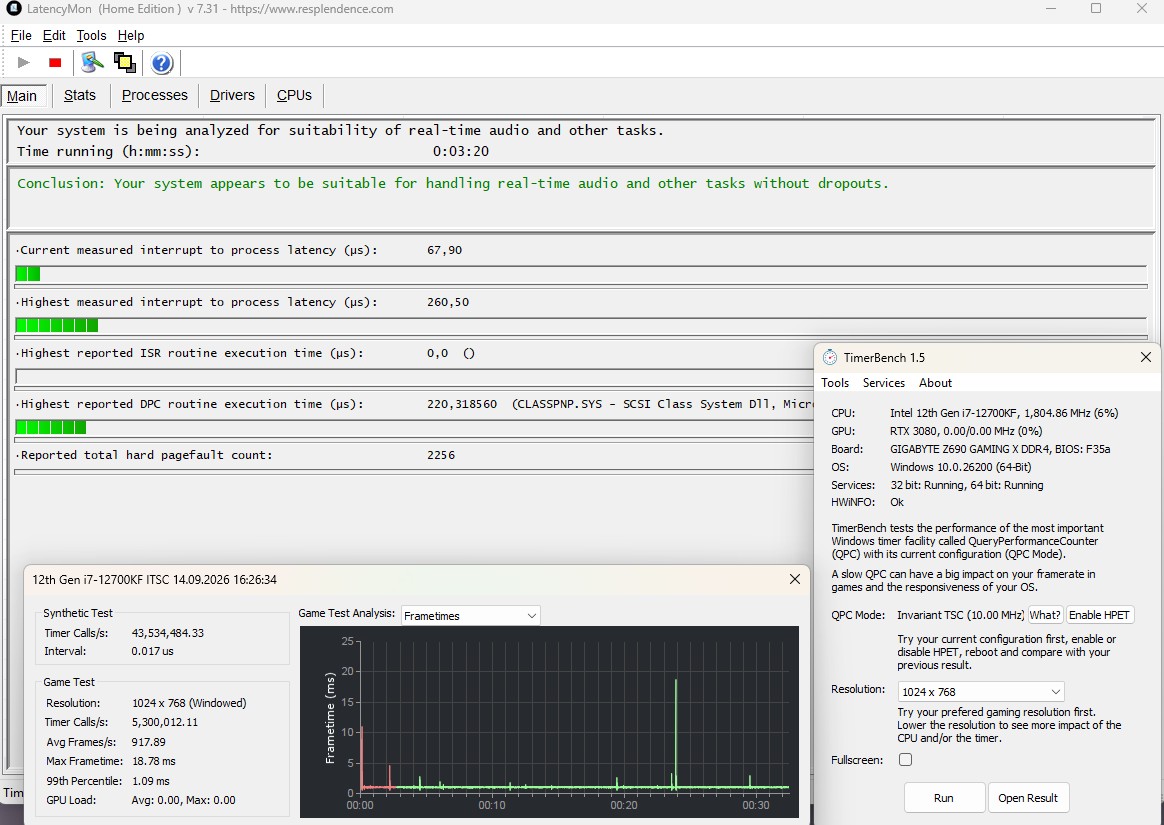Switch to the Drivers tab
Screen dimensions: 1164x825
[232, 95]
